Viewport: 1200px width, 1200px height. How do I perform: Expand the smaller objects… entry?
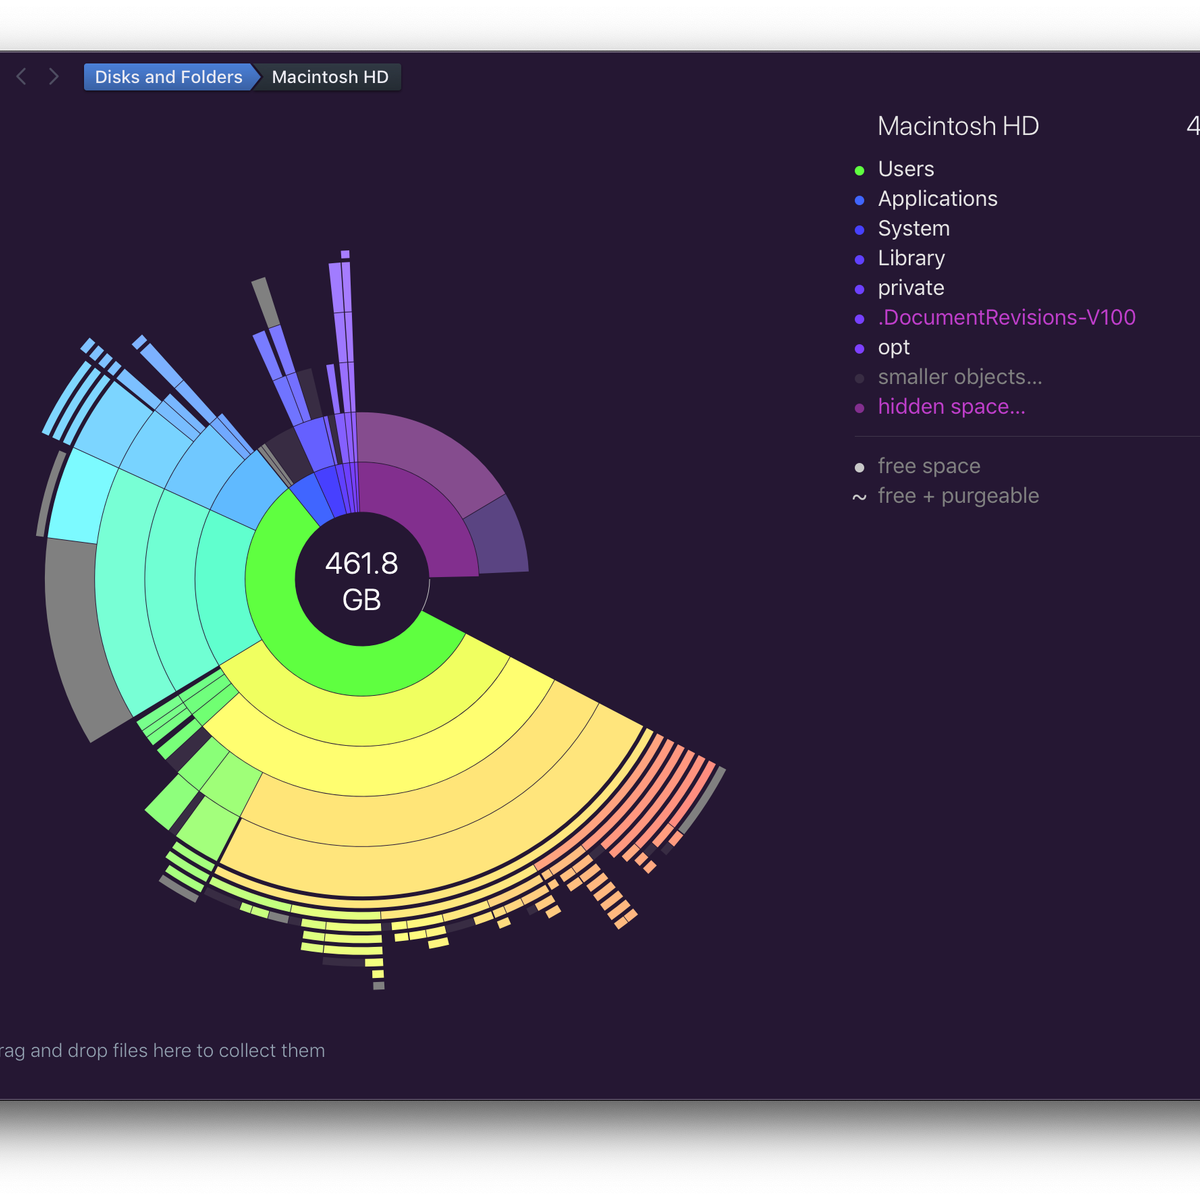[x=959, y=377]
